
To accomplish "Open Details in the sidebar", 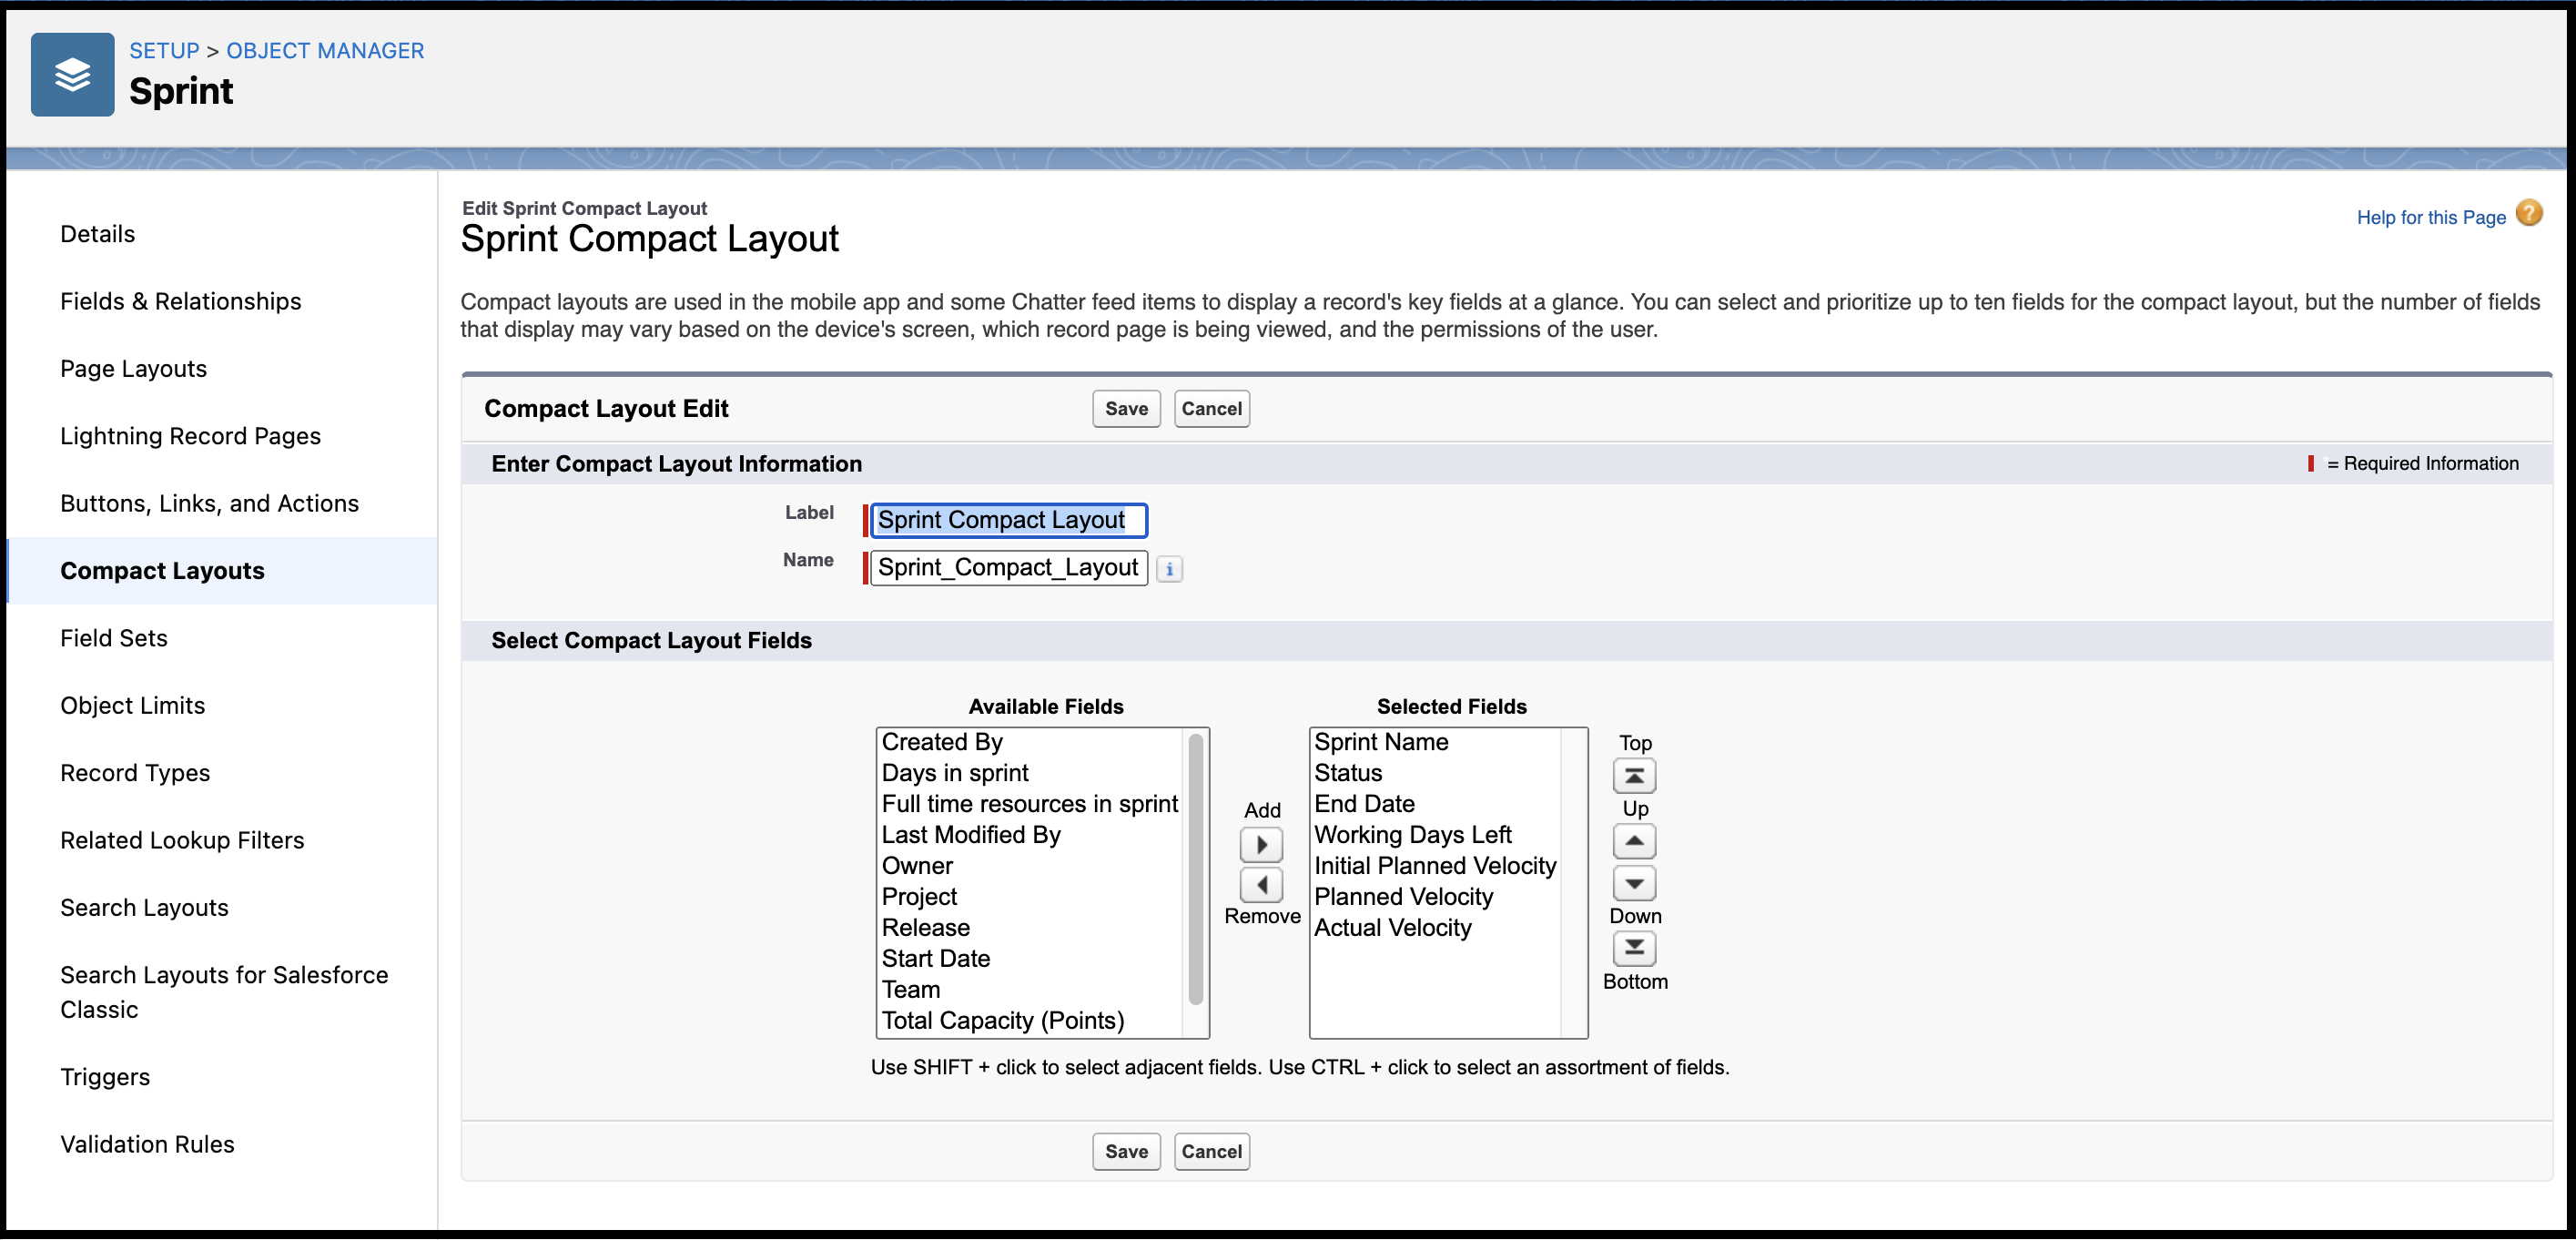I will (x=97, y=234).
